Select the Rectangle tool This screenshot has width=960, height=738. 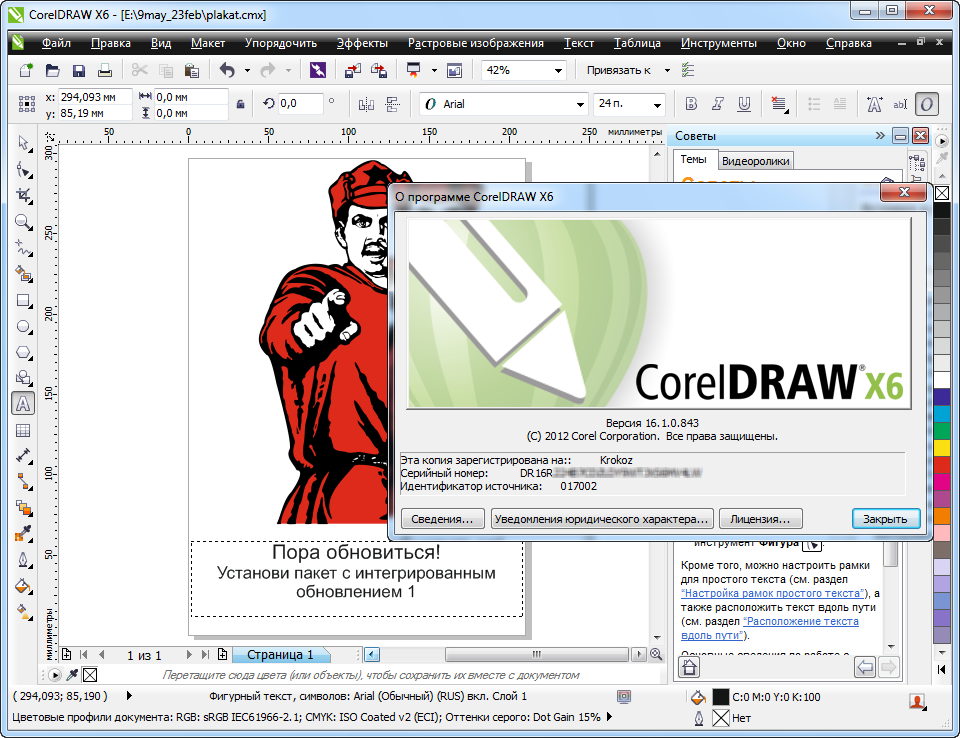[x=22, y=299]
